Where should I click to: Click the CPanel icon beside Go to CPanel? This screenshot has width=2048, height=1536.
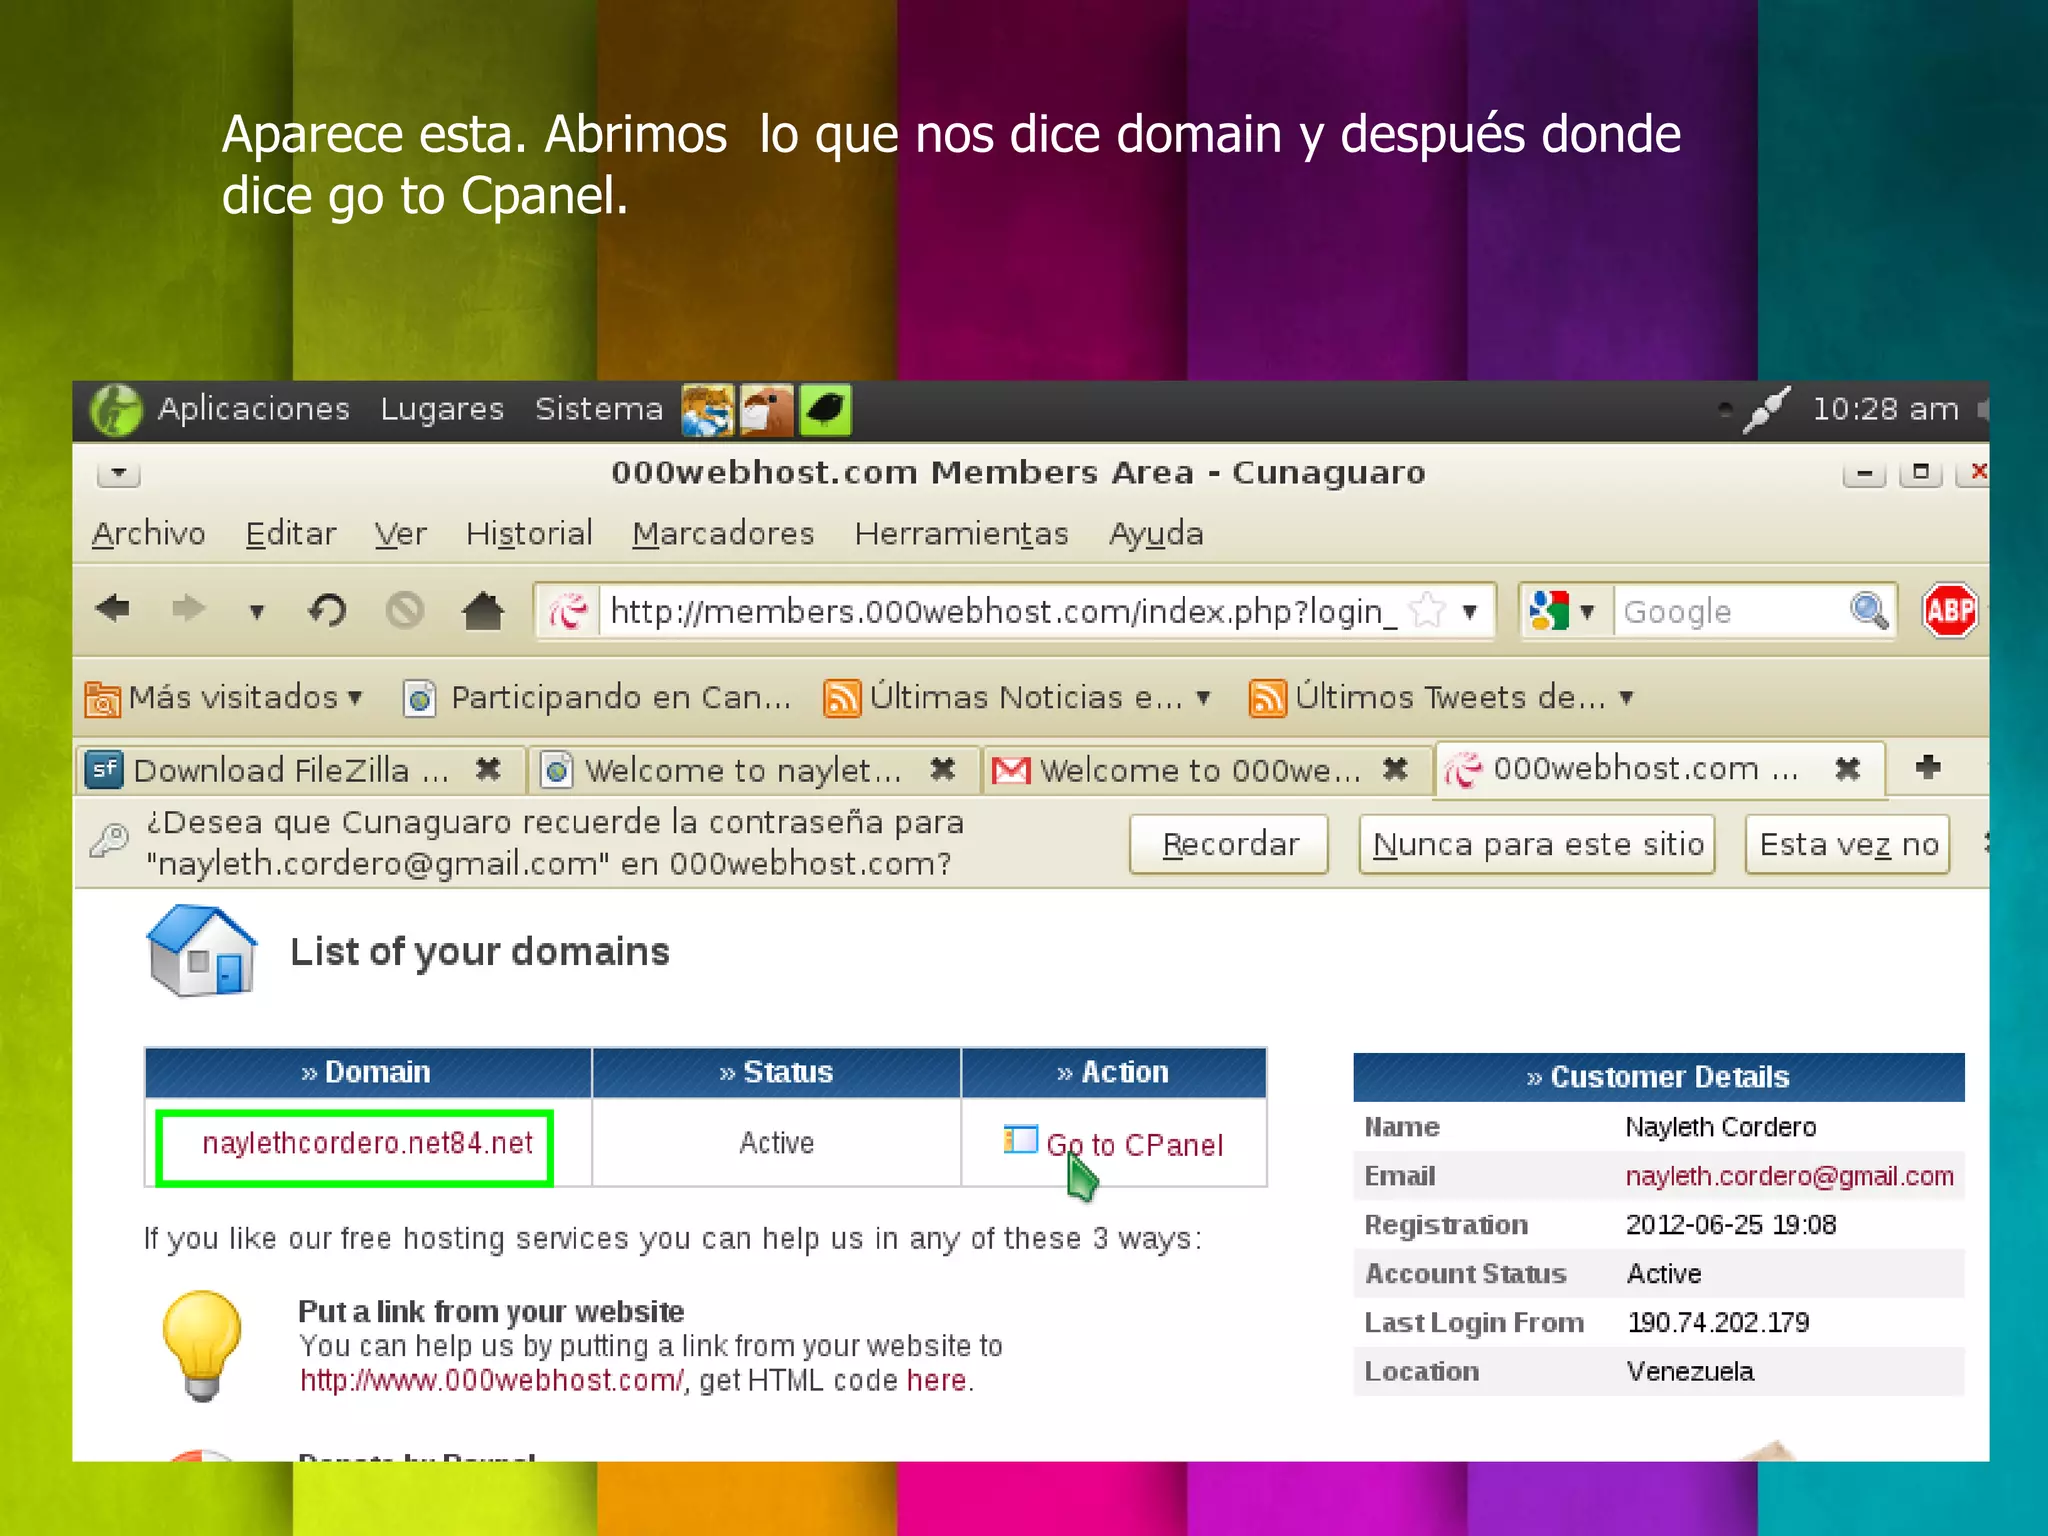click(x=1020, y=1139)
